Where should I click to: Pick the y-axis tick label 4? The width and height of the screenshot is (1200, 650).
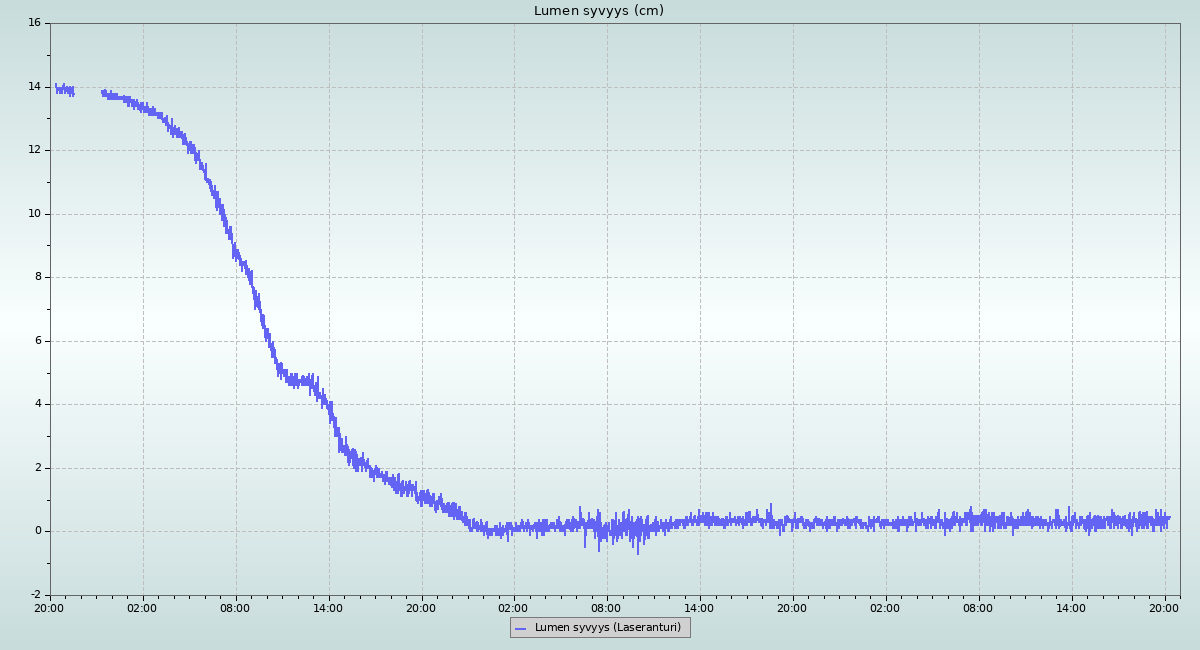tap(37, 404)
